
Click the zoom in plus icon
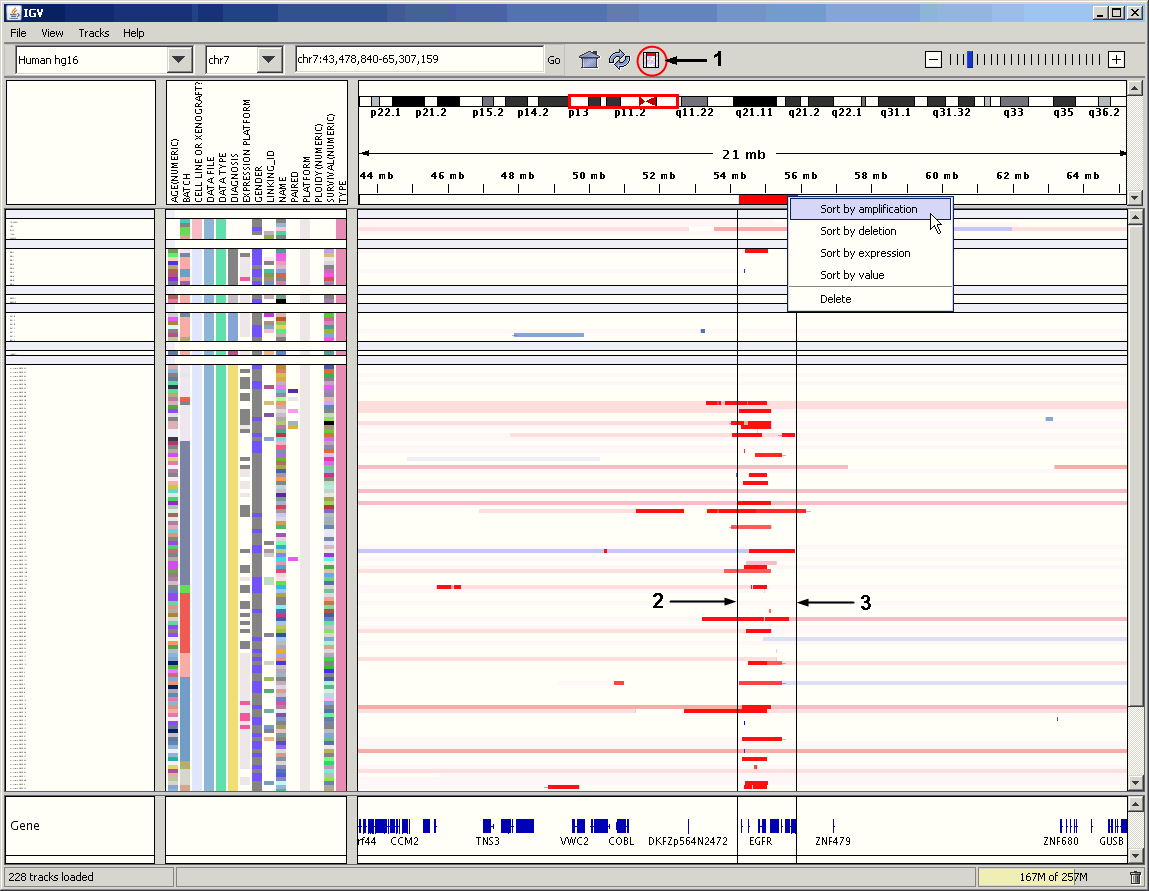pos(1116,60)
